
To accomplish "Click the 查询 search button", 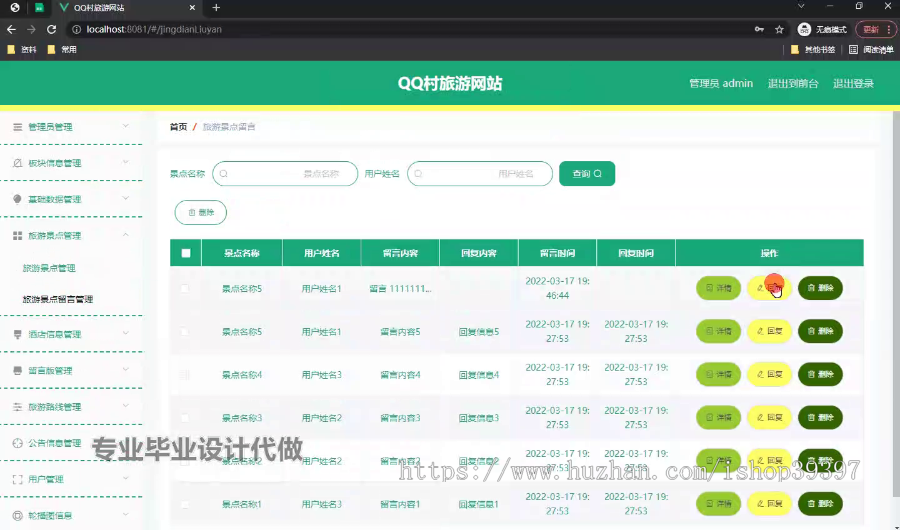I will pos(587,173).
